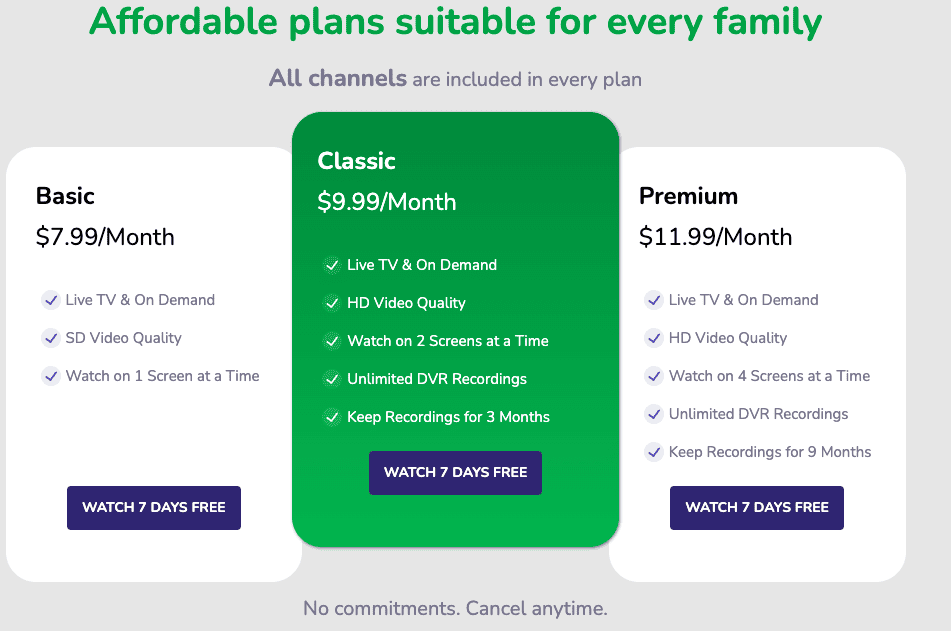This screenshot has width=951, height=631.
Task: Click the $7.99/Month Basic price
Action: pyautogui.click(x=105, y=237)
